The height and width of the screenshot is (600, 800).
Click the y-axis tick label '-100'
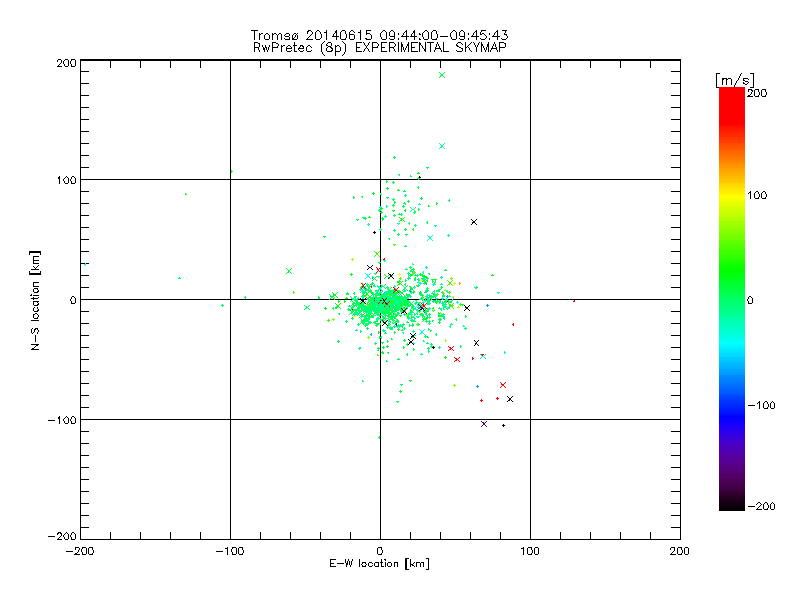click(62, 420)
